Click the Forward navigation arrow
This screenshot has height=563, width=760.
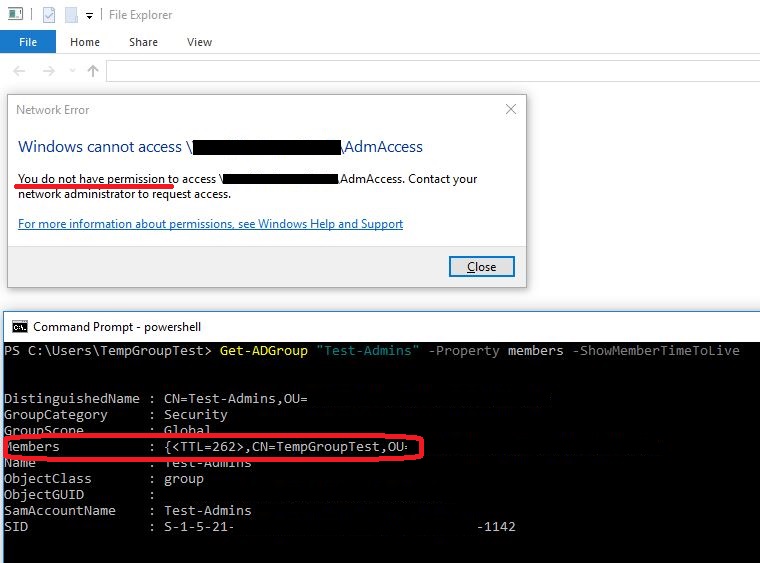click(x=48, y=71)
